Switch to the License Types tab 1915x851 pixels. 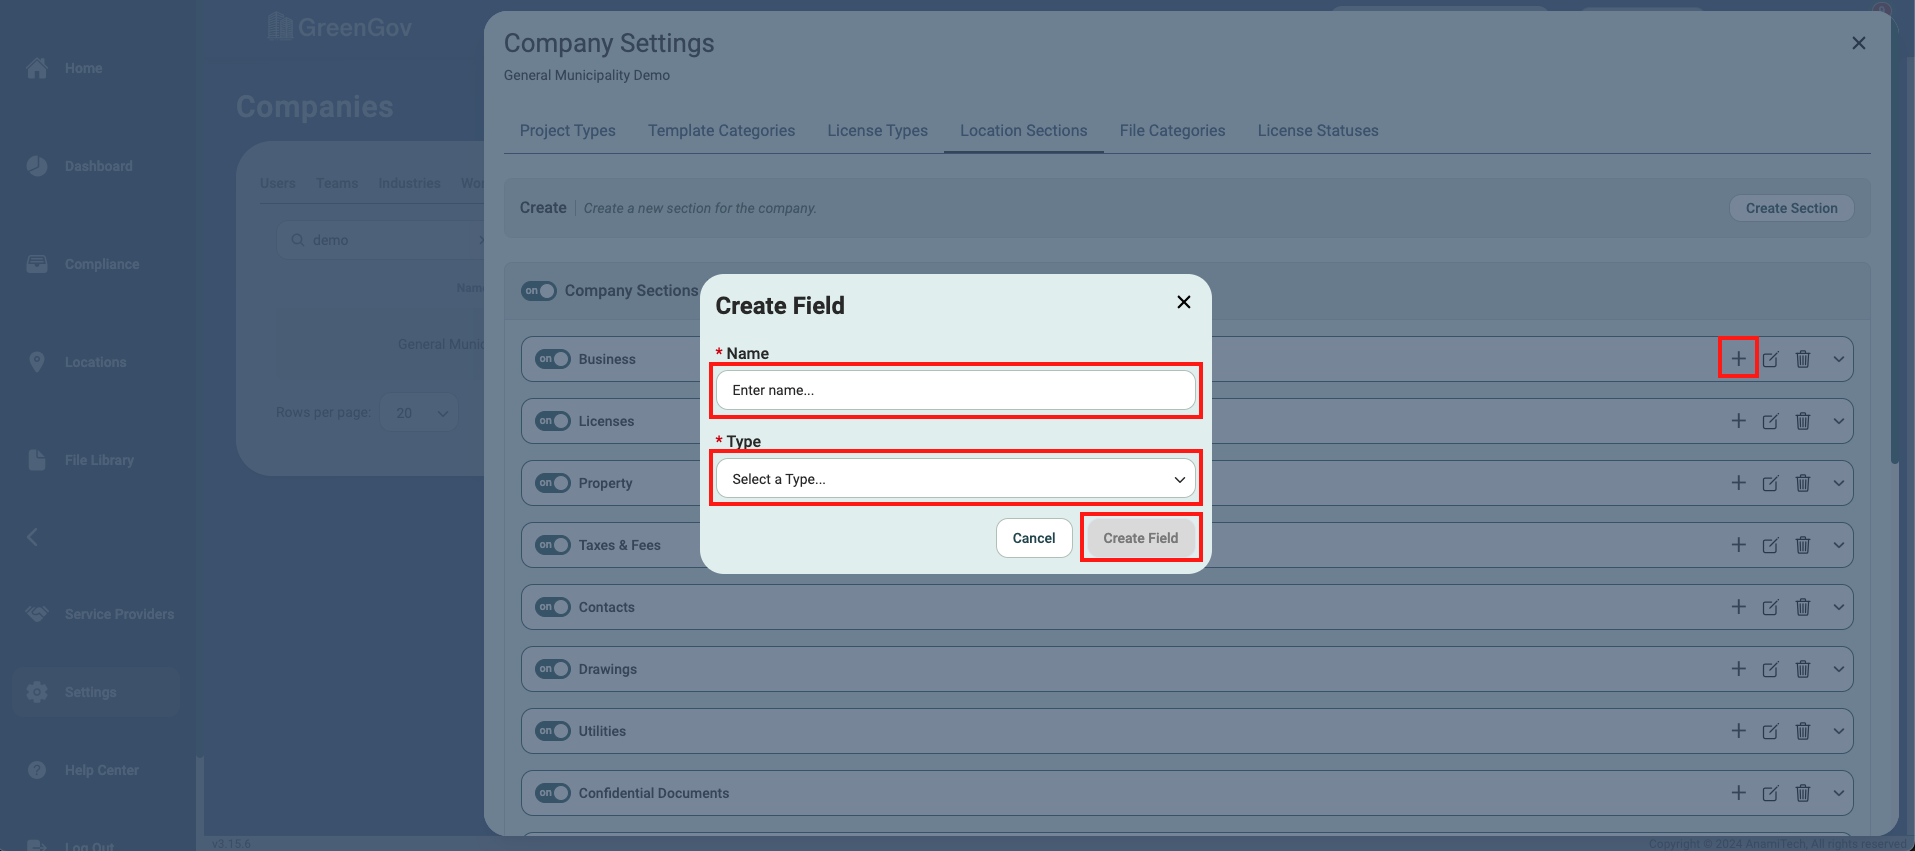pos(877,131)
